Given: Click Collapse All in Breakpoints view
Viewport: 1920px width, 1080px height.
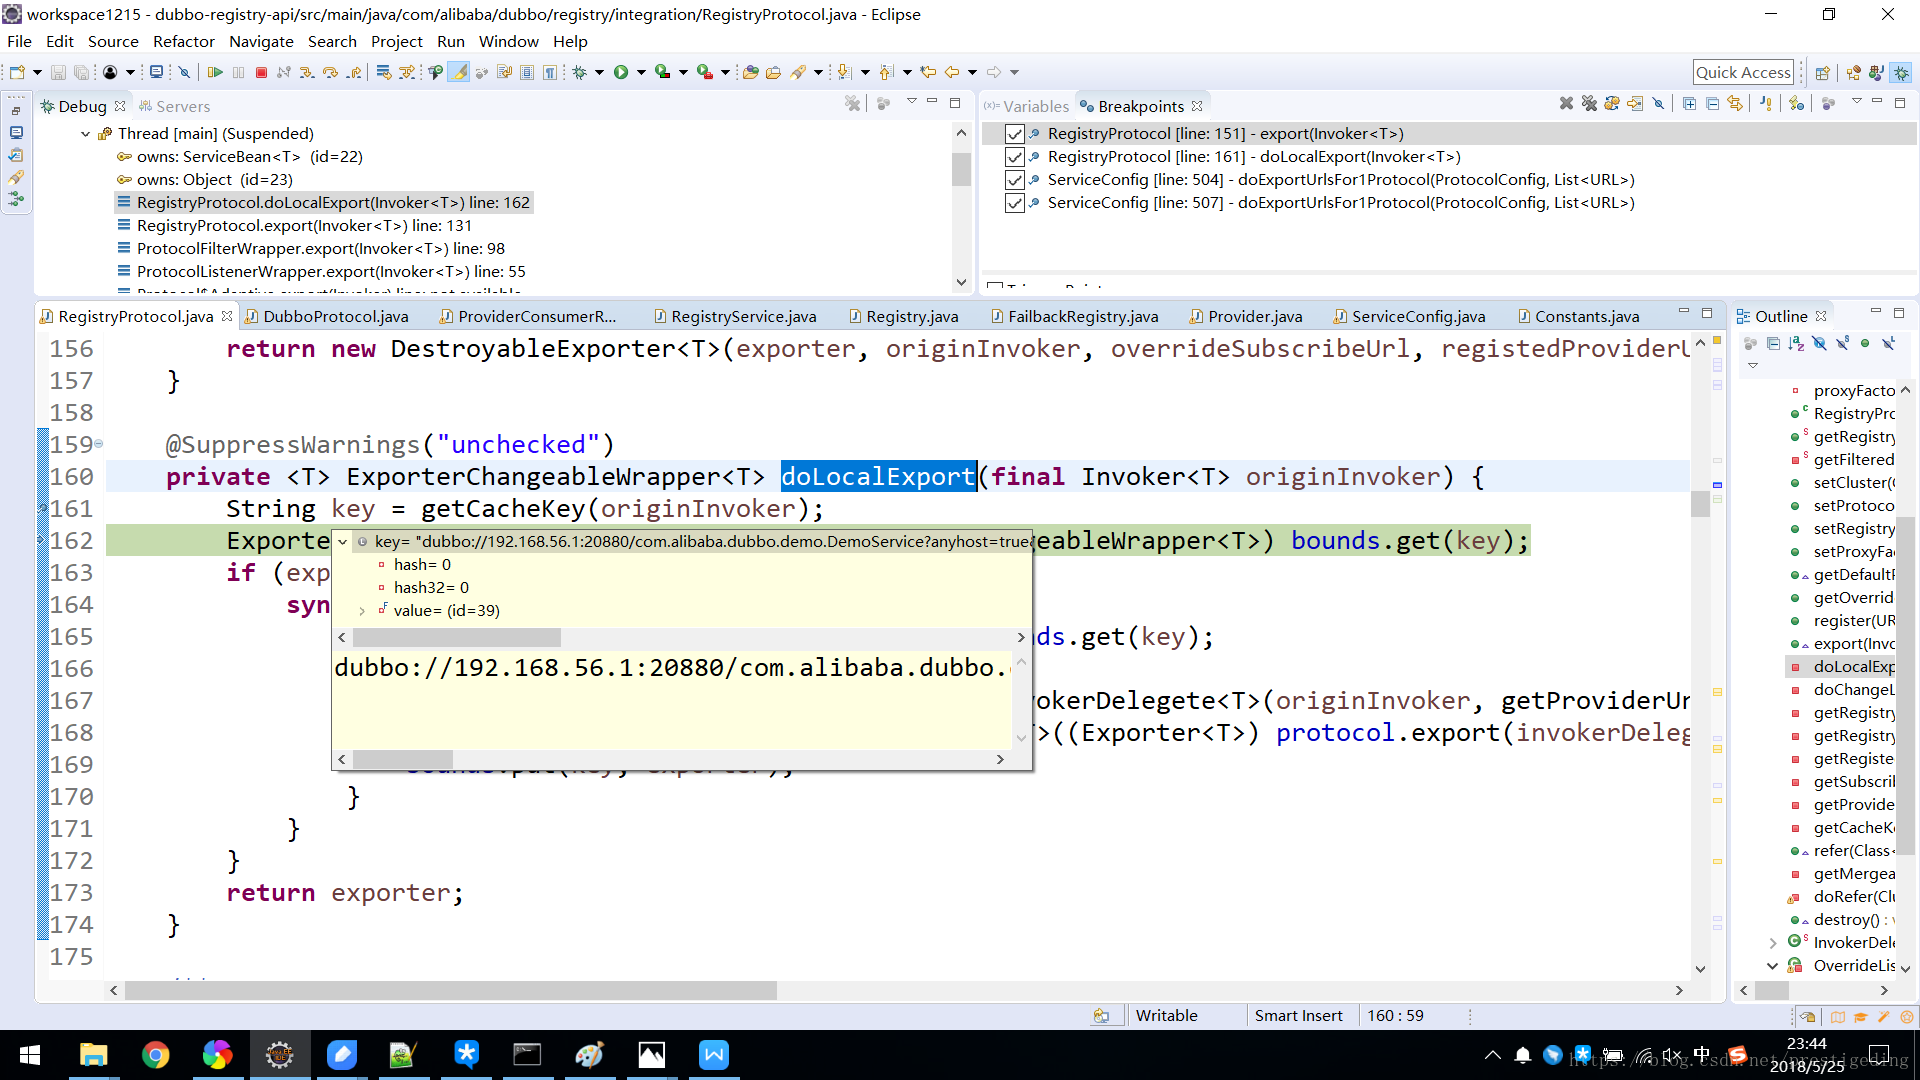Looking at the screenshot, I should pyautogui.click(x=1712, y=104).
